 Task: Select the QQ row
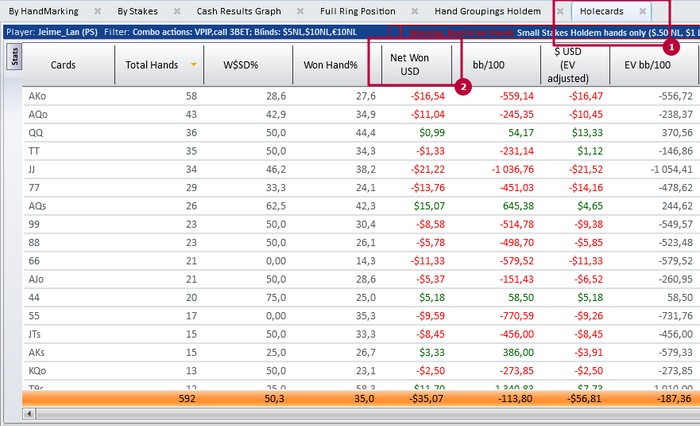tap(361, 133)
